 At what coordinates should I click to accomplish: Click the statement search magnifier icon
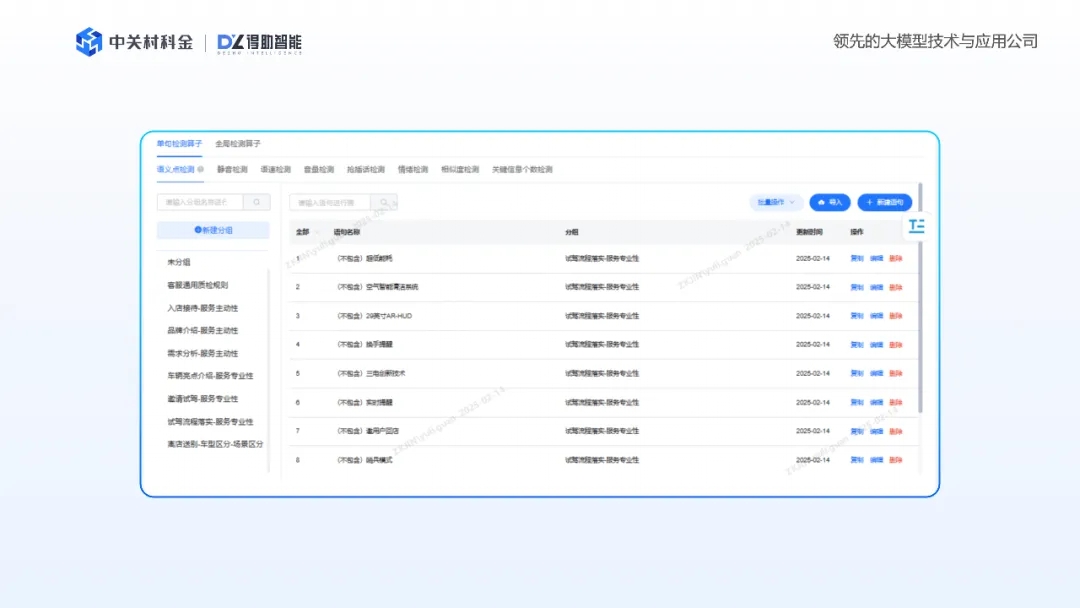click(x=384, y=202)
